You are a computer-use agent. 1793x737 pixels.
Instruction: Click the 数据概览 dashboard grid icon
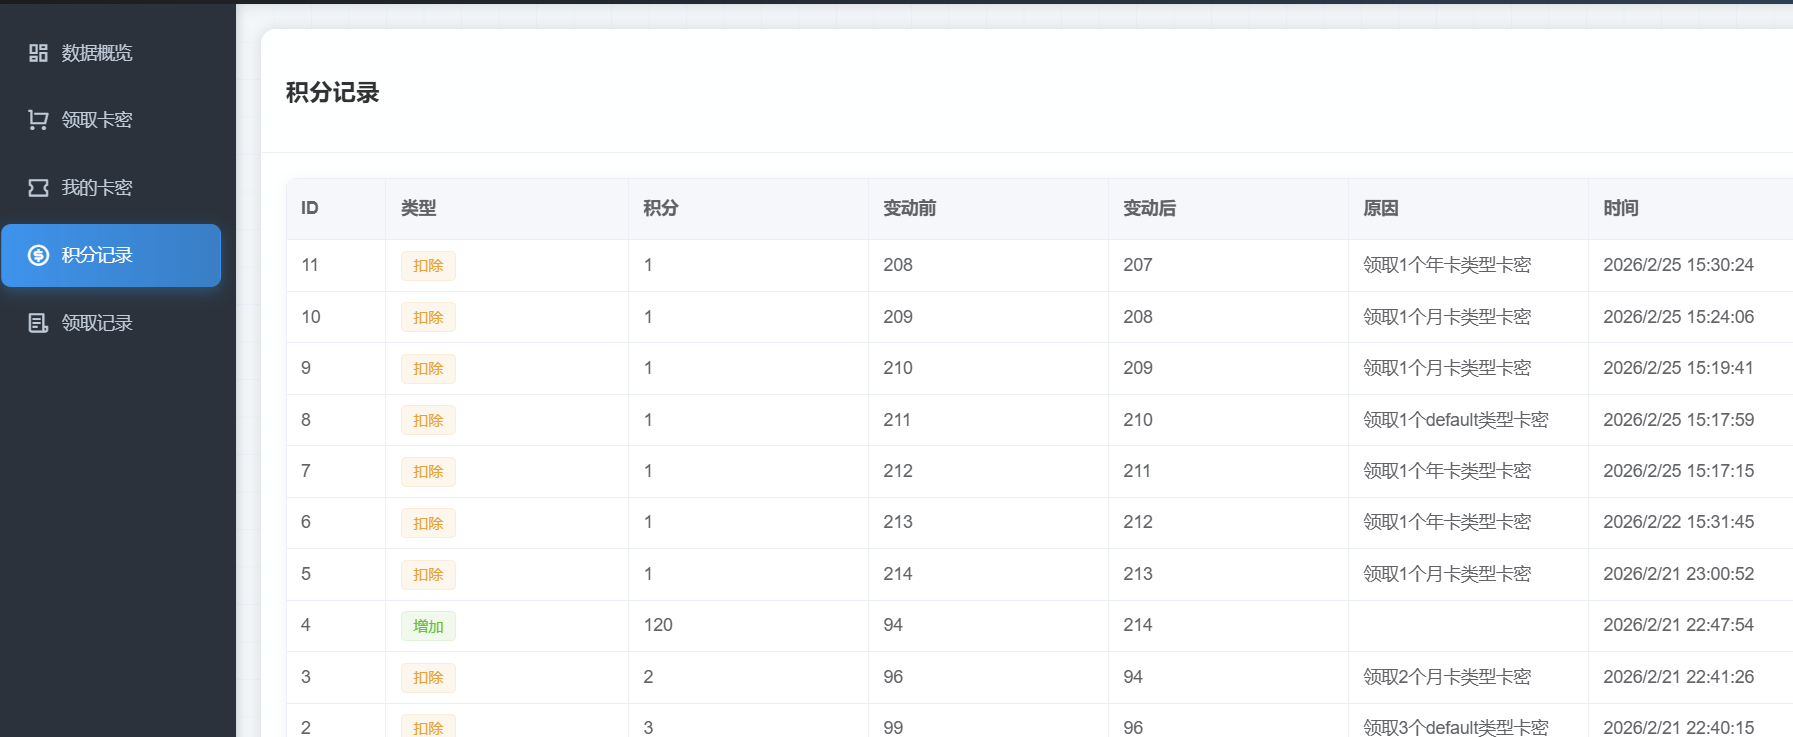tap(38, 53)
